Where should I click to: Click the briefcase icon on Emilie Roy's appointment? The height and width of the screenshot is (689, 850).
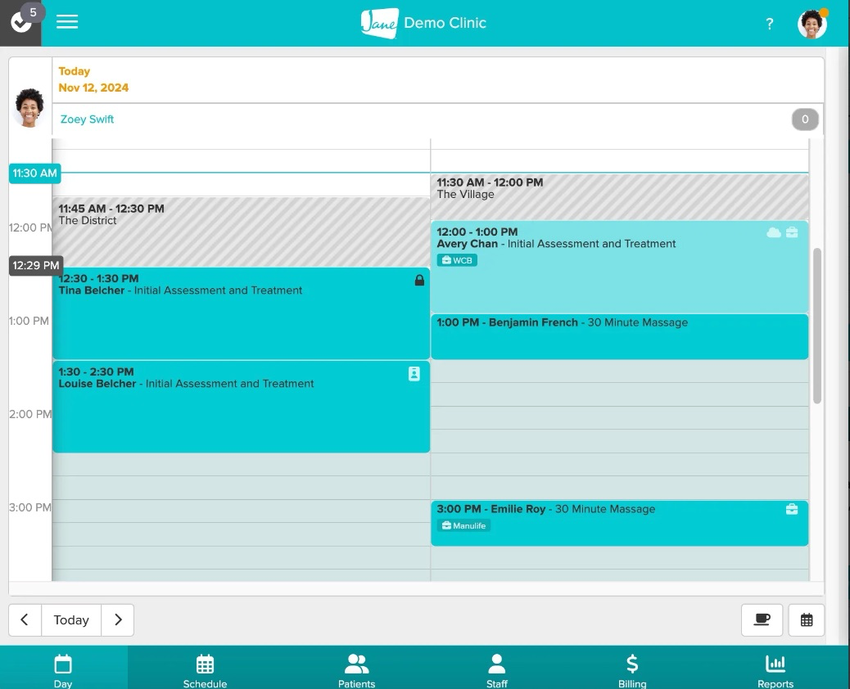[792, 509]
